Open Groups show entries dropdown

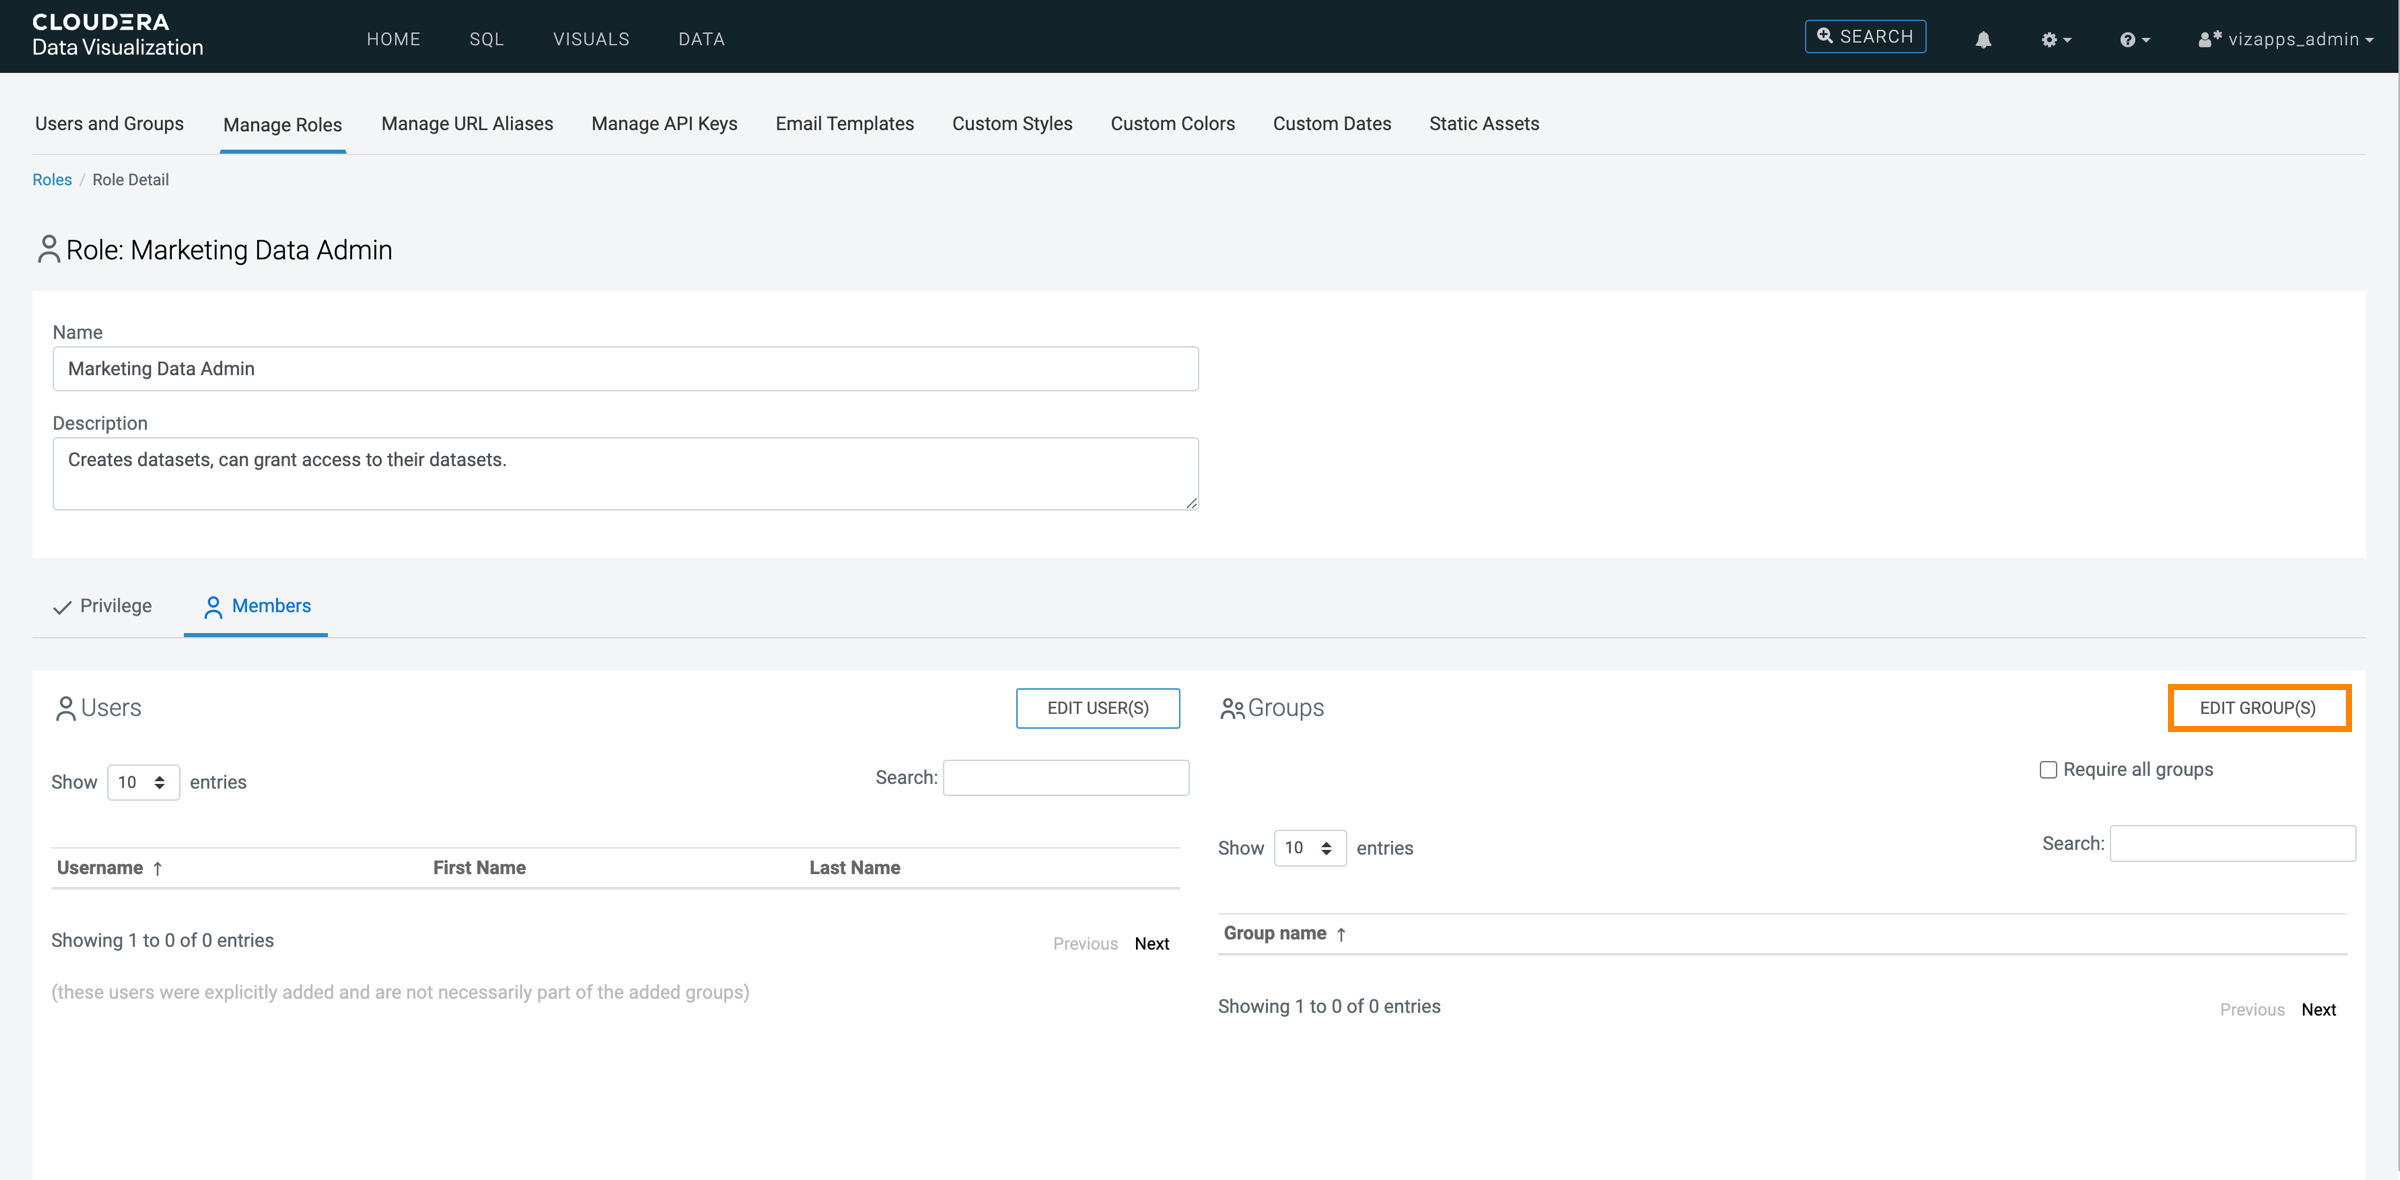click(1309, 848)
